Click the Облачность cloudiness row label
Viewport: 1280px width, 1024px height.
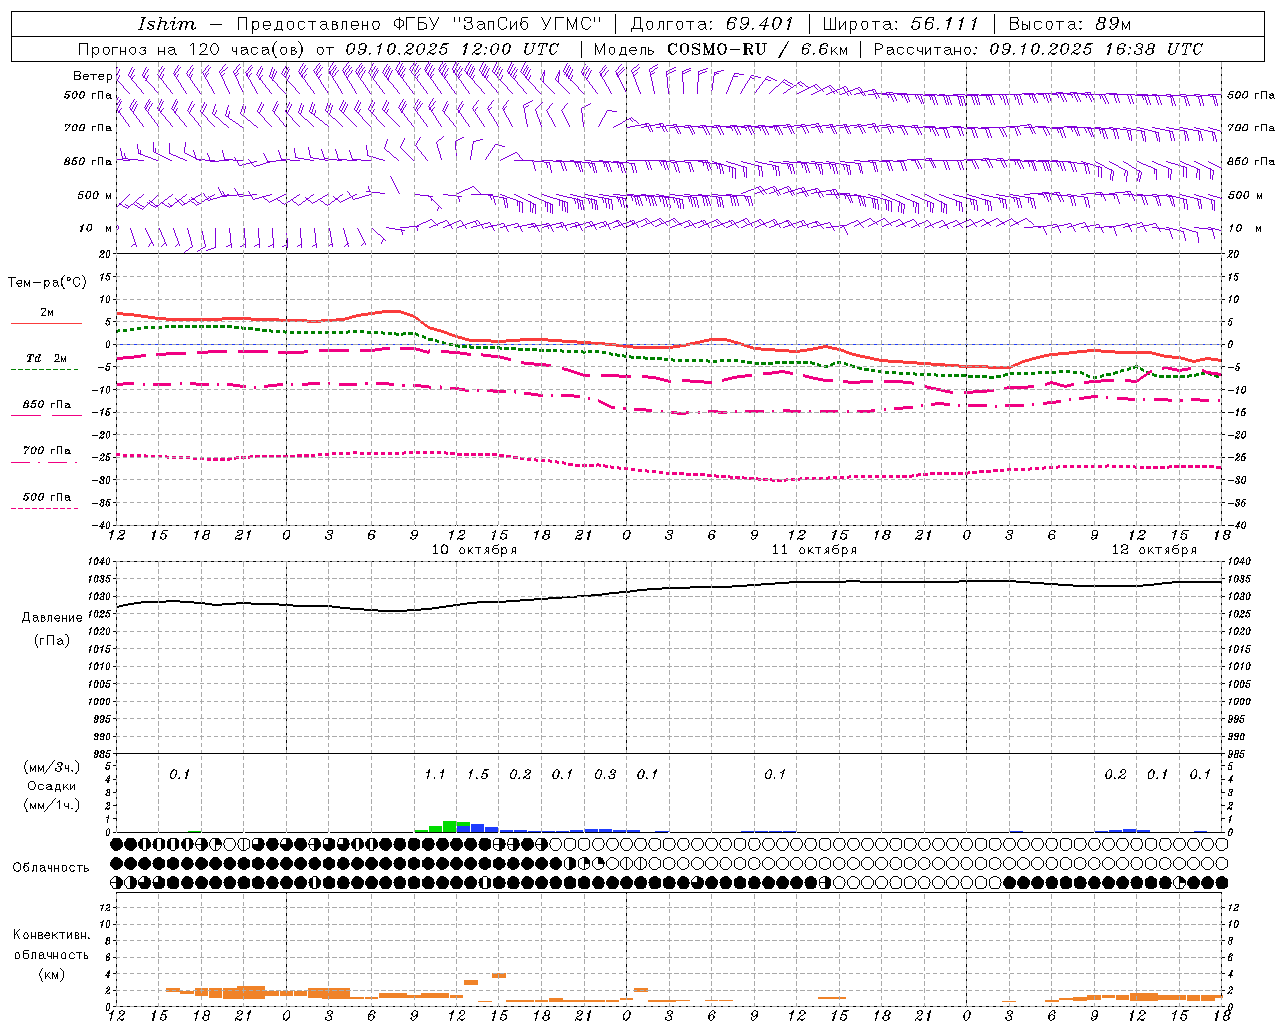(51, 868)
